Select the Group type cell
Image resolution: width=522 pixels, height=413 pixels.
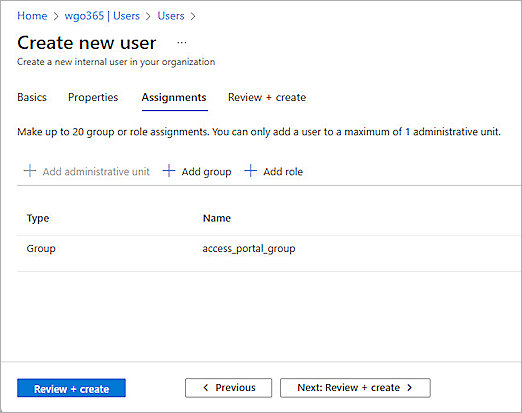tap(41, 249)
